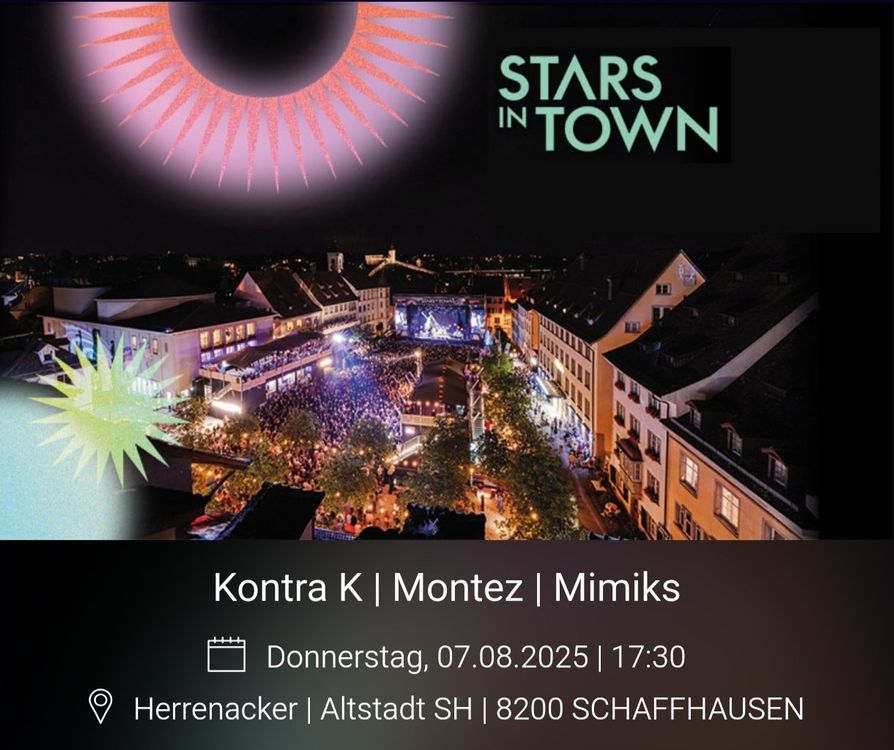This screenshot has height=750, width=894.
Task: Click the location pin icon
Action: point(101,706)
